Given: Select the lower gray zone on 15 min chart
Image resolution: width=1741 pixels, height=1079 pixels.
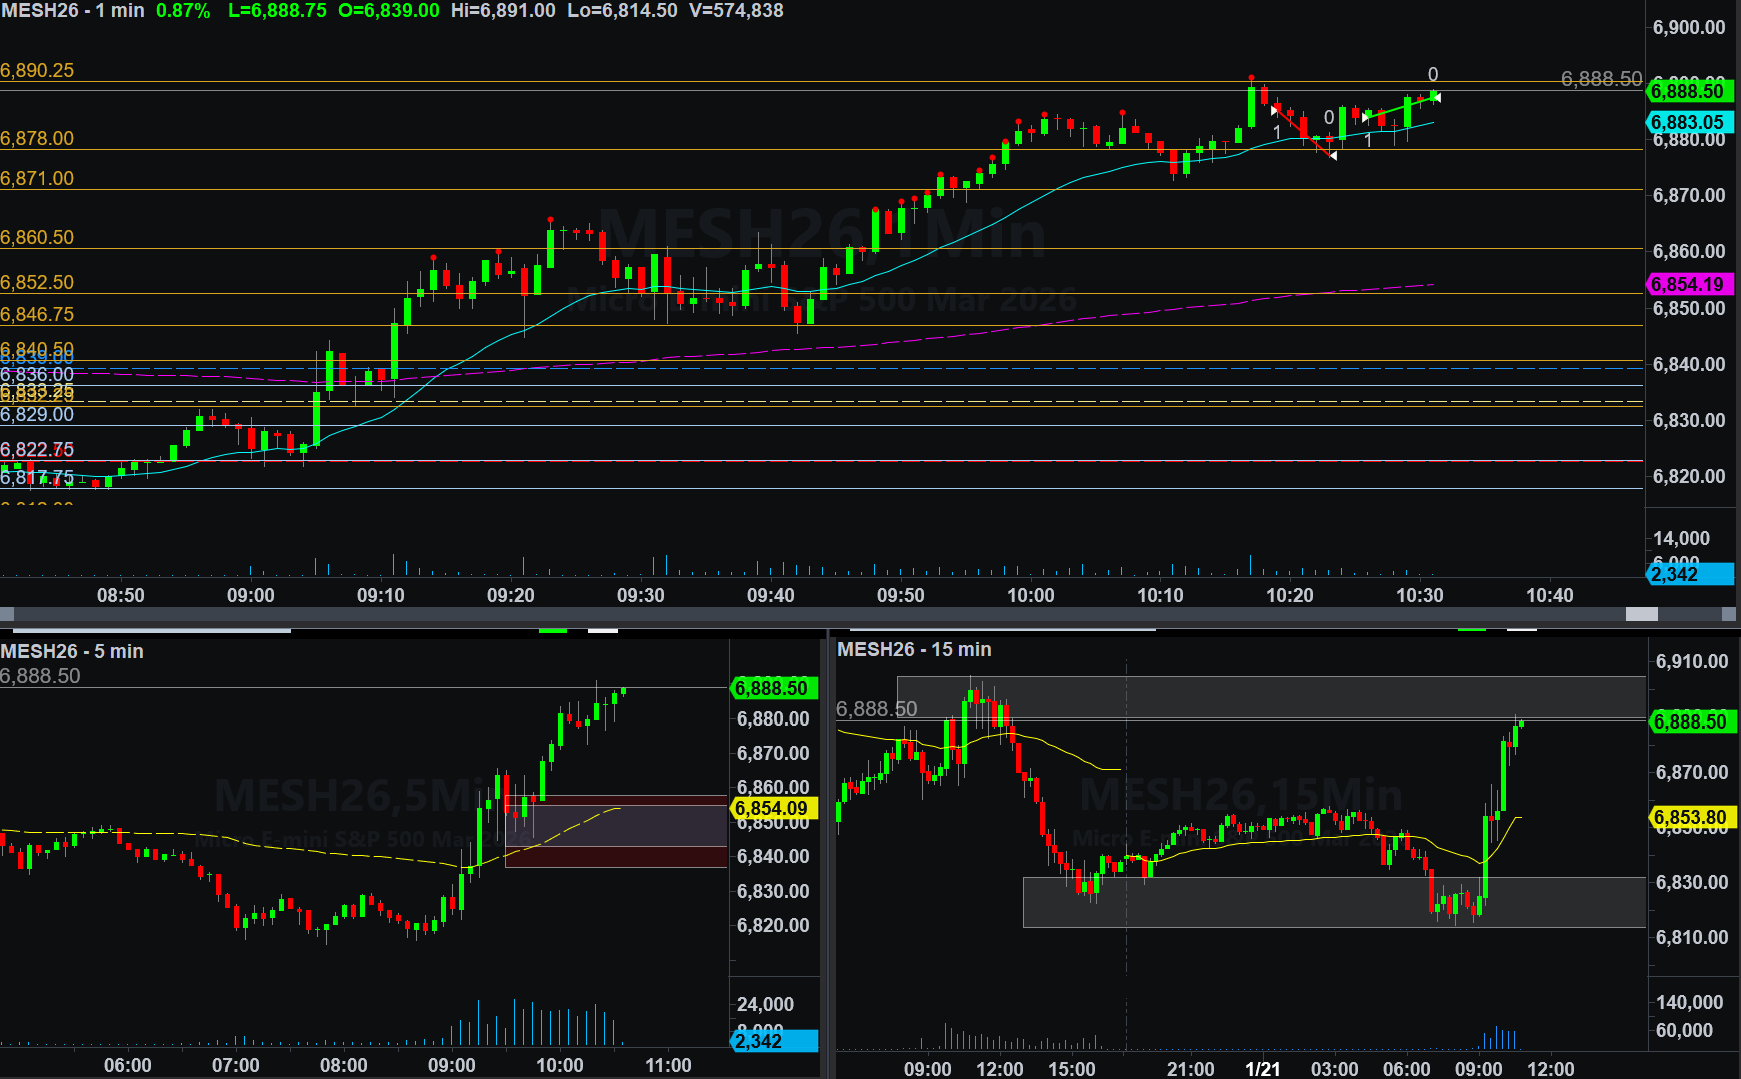Looking at the screenshot, I should coord(1333,902).
